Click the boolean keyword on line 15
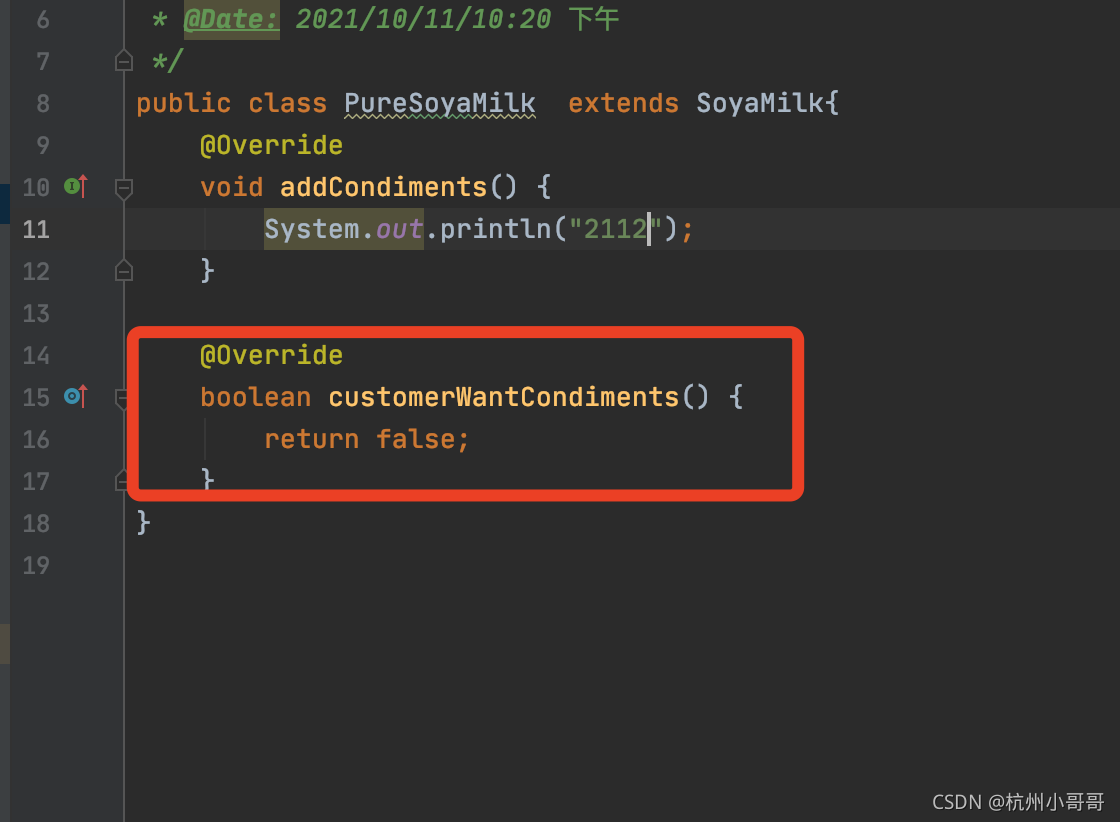1120x822 pixels. [x=256, y=397]
